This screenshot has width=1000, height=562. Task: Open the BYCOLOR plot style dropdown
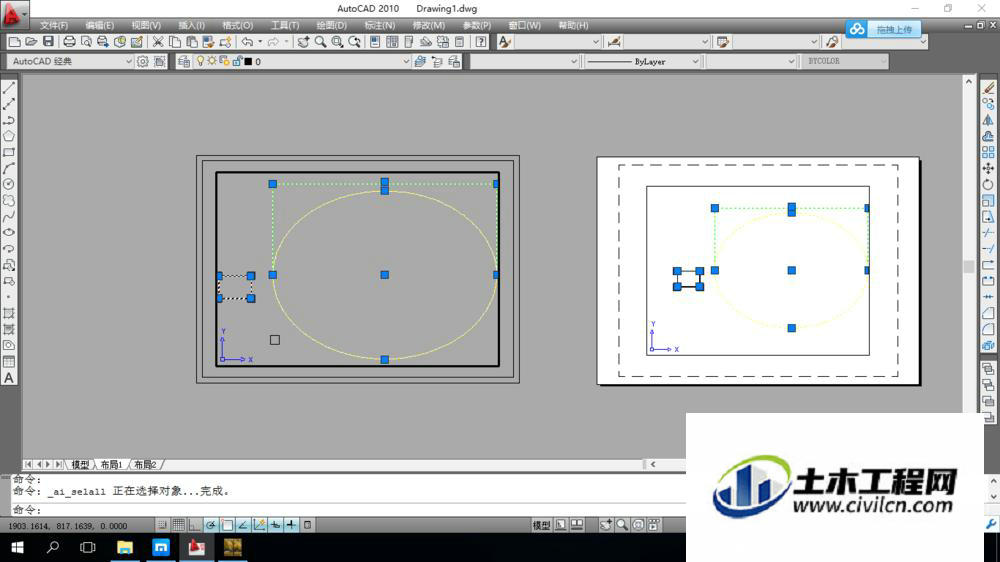click(x=883, y=61)
